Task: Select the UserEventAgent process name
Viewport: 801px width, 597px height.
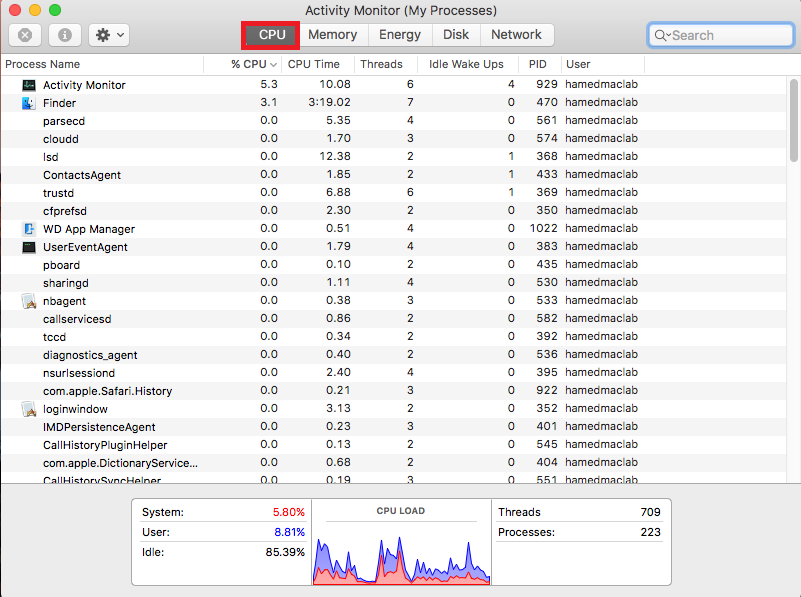Action: [85, 247]
